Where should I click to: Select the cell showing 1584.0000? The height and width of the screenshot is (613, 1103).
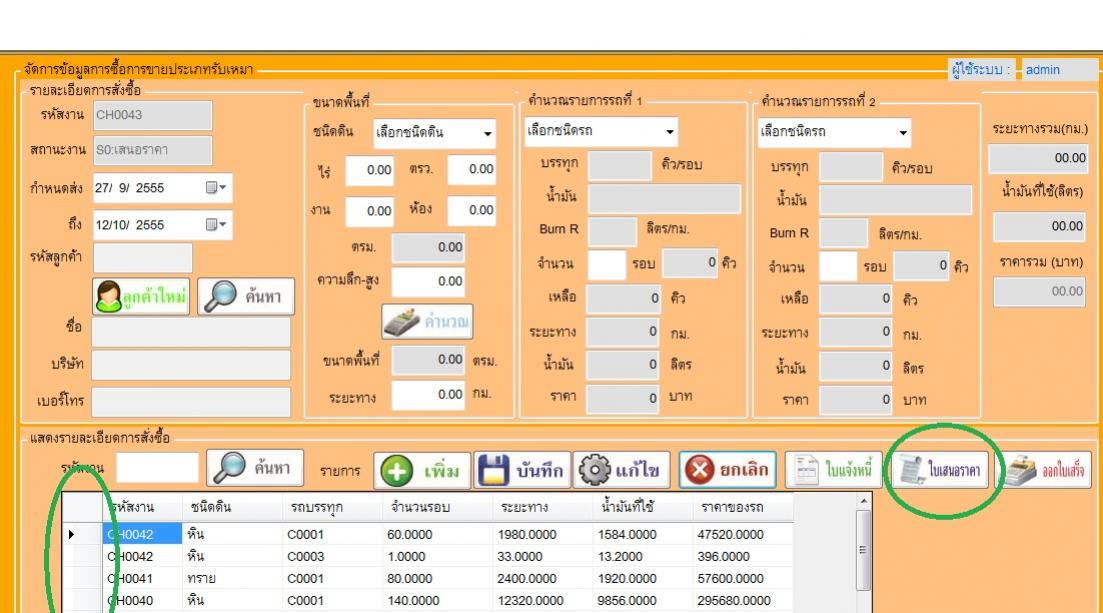coord(642,534)
